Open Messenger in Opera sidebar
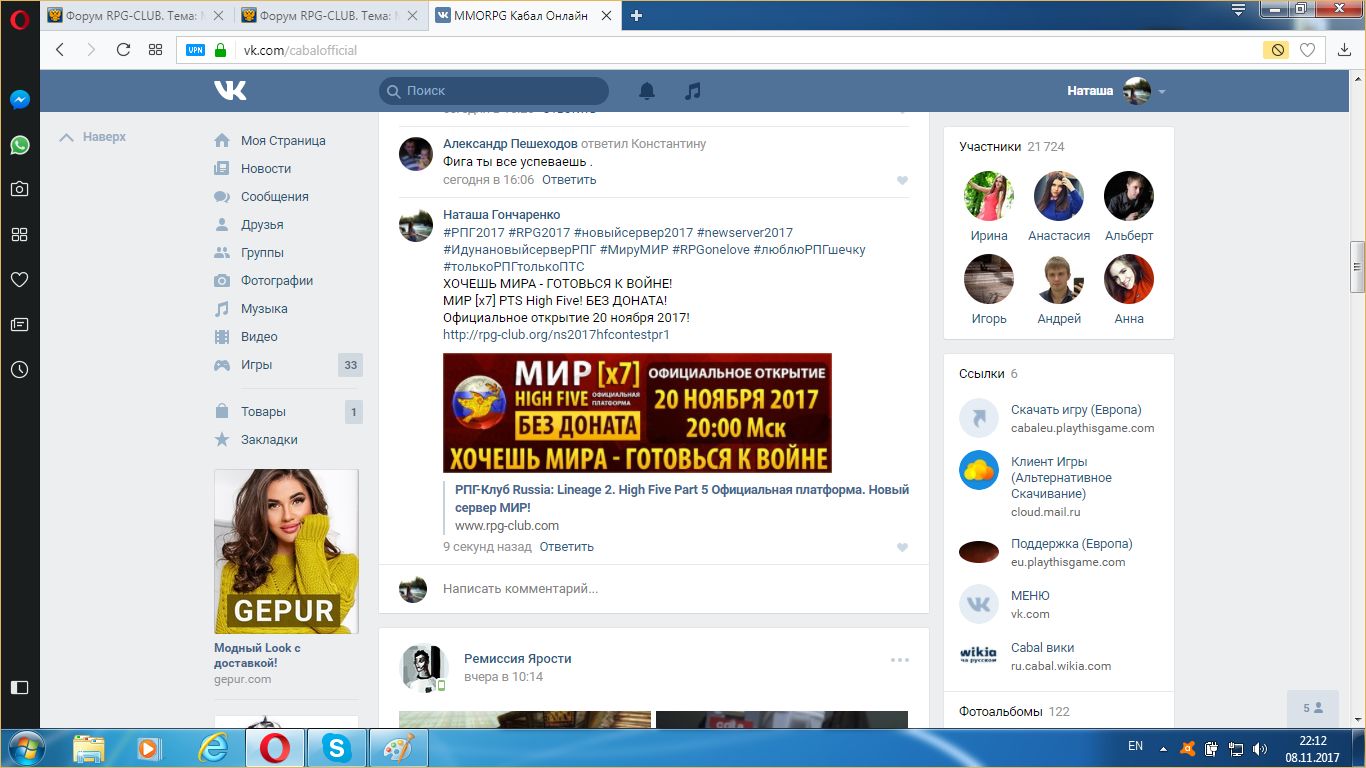 [x=19, y=100]
